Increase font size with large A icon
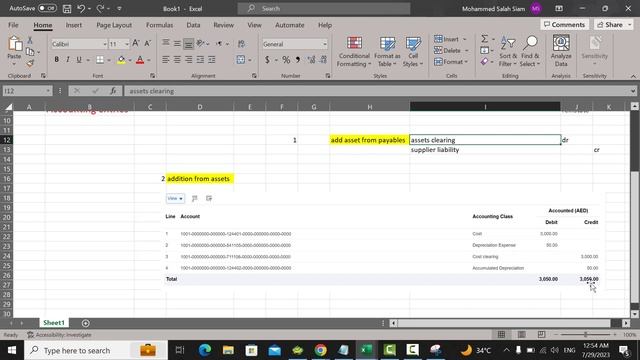Image resolution: width=640 pixels, height=360 pixels. pos(136,43)
